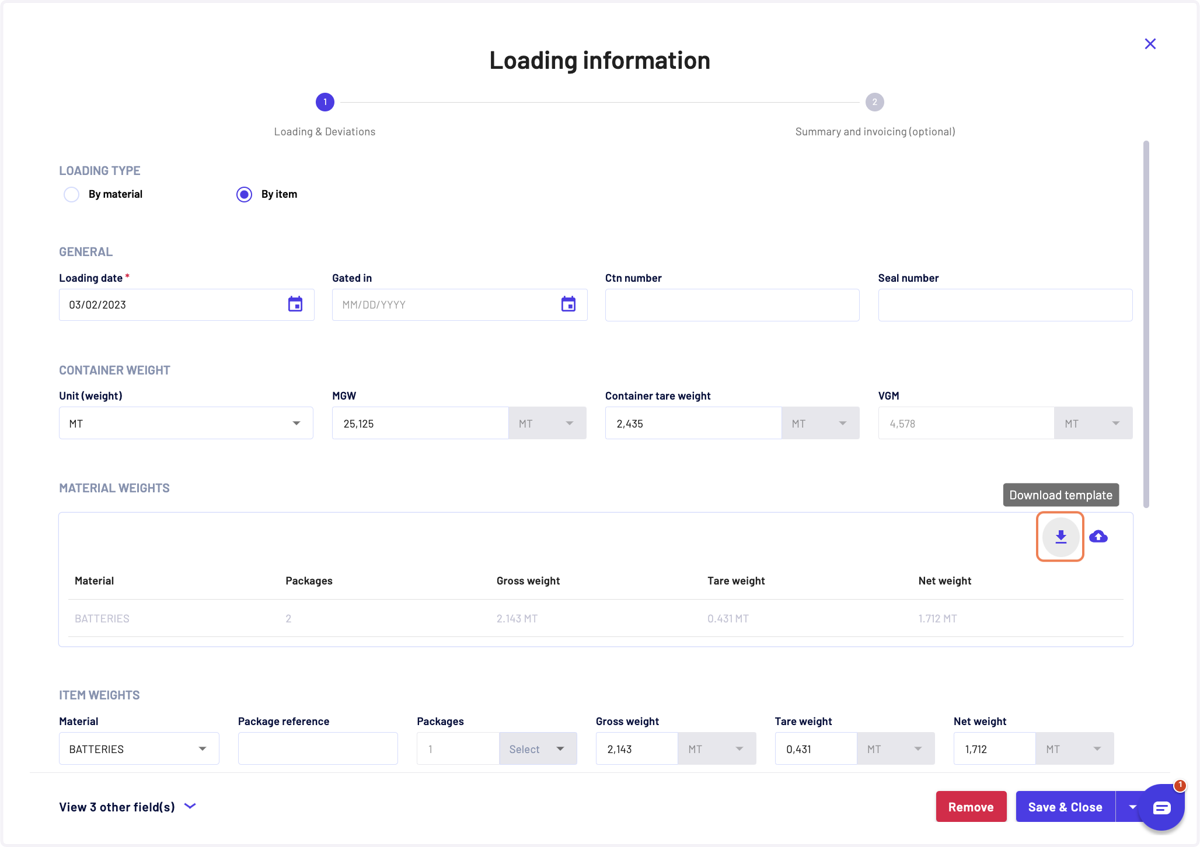Focus the Seal number field
This screenshot has width=1200, height=847.
(1005, 305)
